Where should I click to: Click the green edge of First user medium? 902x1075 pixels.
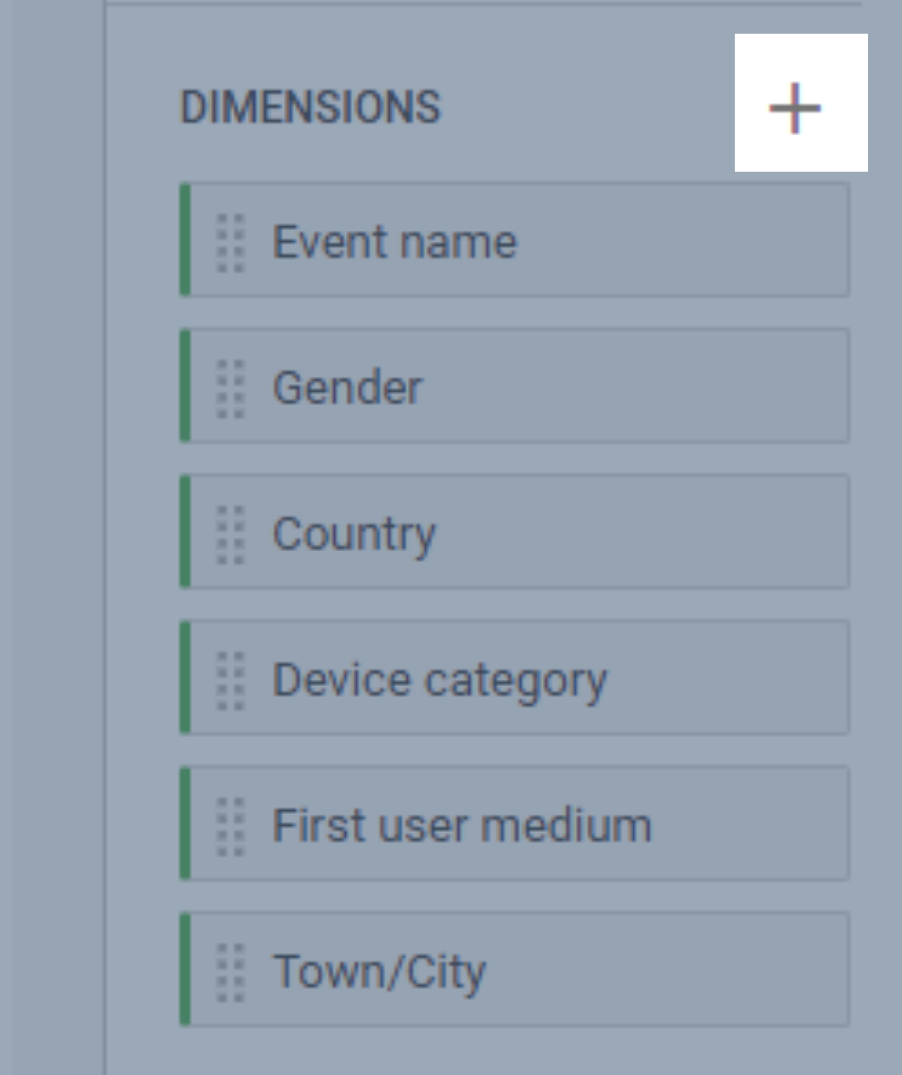185,824
